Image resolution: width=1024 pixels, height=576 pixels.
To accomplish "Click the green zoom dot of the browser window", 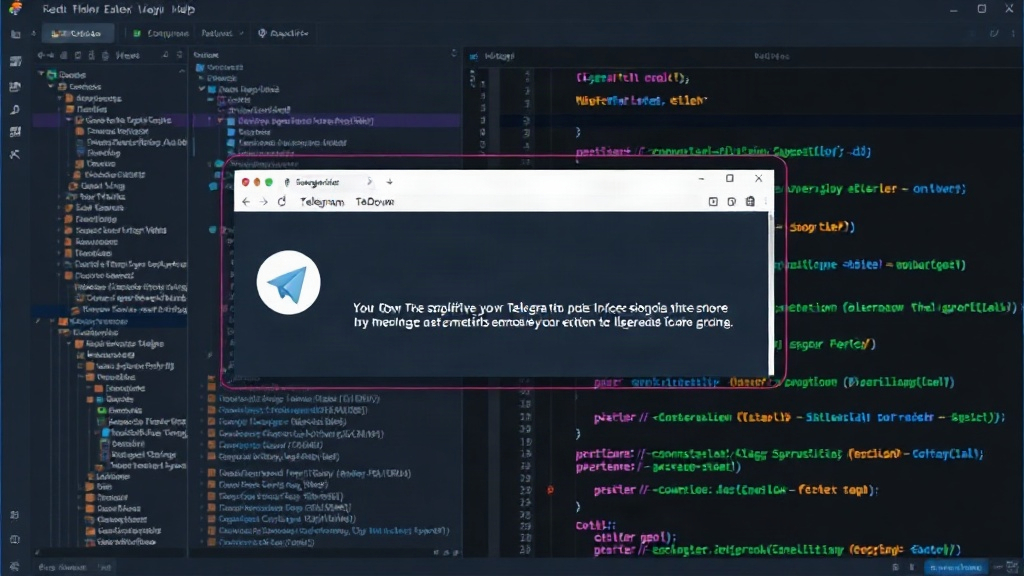I will coord(269,182).
